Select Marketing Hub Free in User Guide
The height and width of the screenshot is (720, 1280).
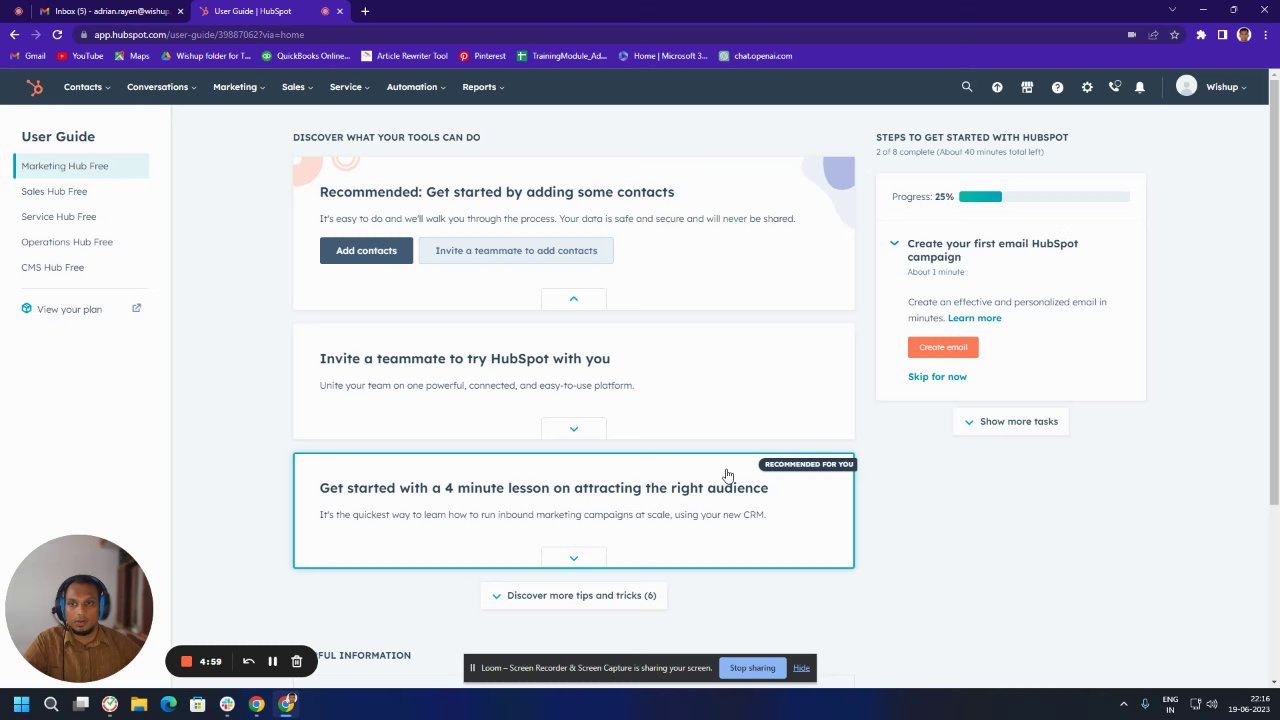[82, 166]
